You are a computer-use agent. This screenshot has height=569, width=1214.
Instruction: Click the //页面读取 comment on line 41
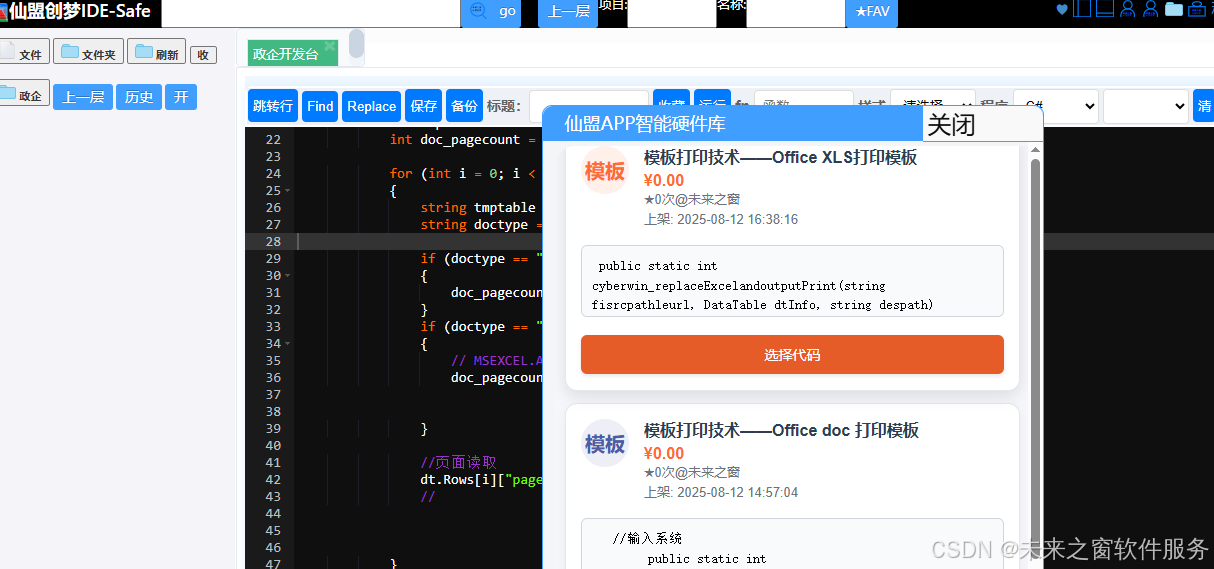point(458,462)
